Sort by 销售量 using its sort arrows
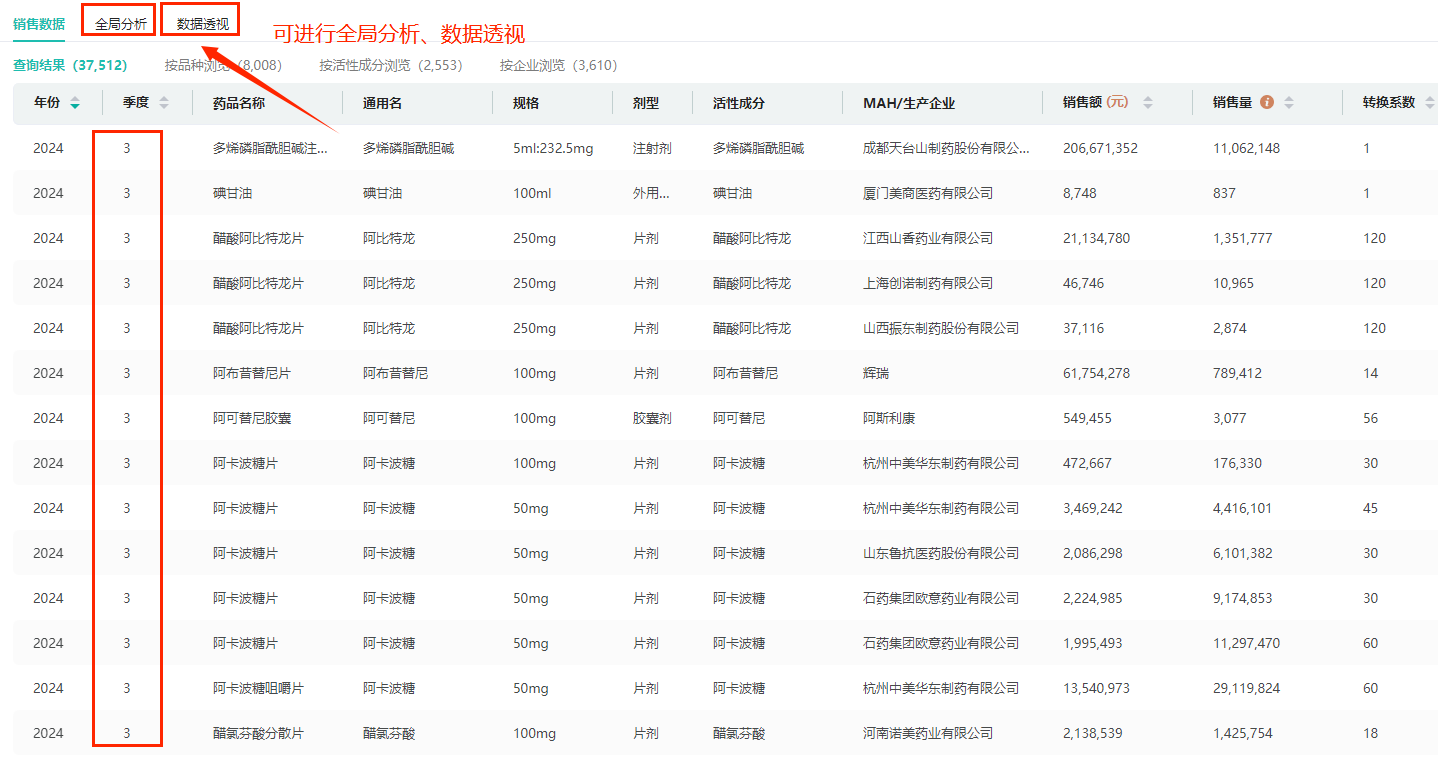Image resolution: width=1438 pixels, height=757 pixels. pos(1289,103)
